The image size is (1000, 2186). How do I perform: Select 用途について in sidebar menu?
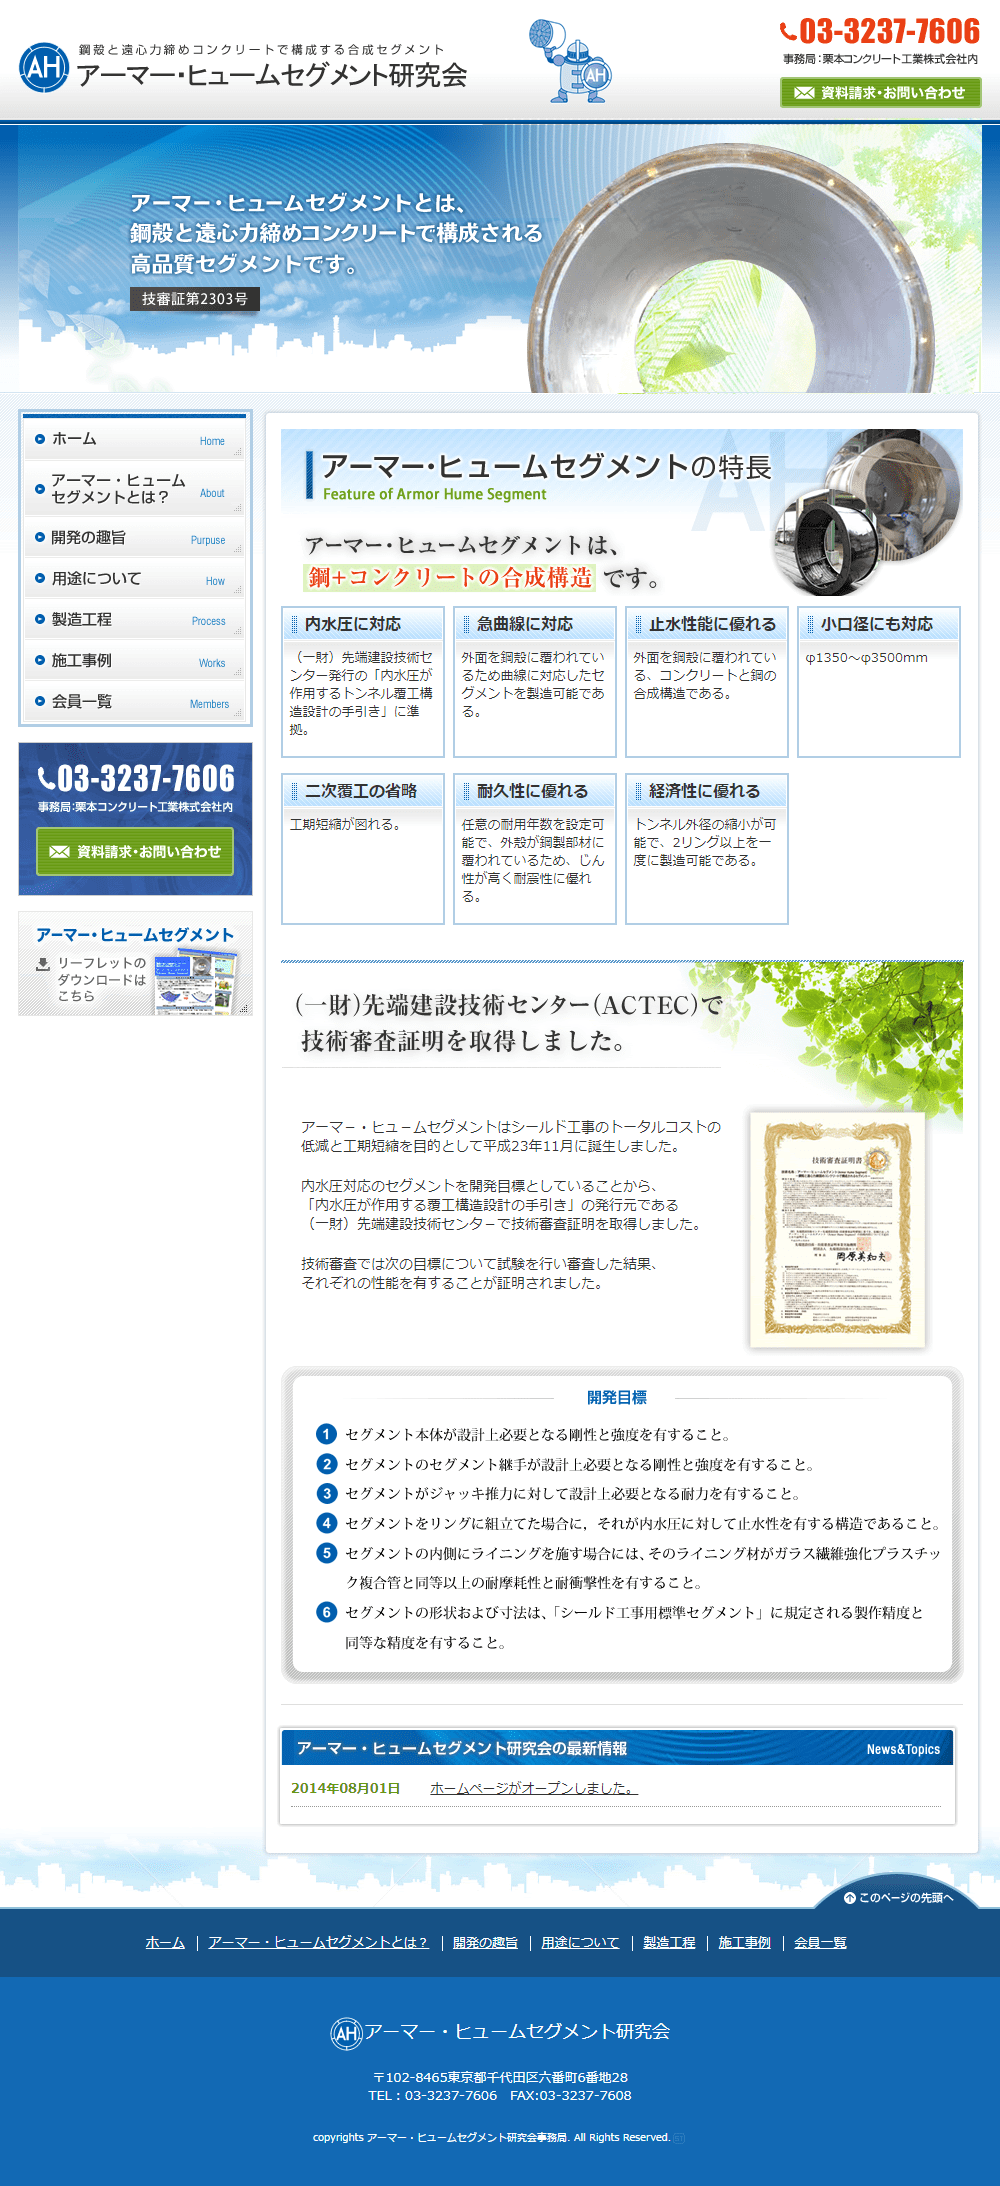tap(135, 579)
